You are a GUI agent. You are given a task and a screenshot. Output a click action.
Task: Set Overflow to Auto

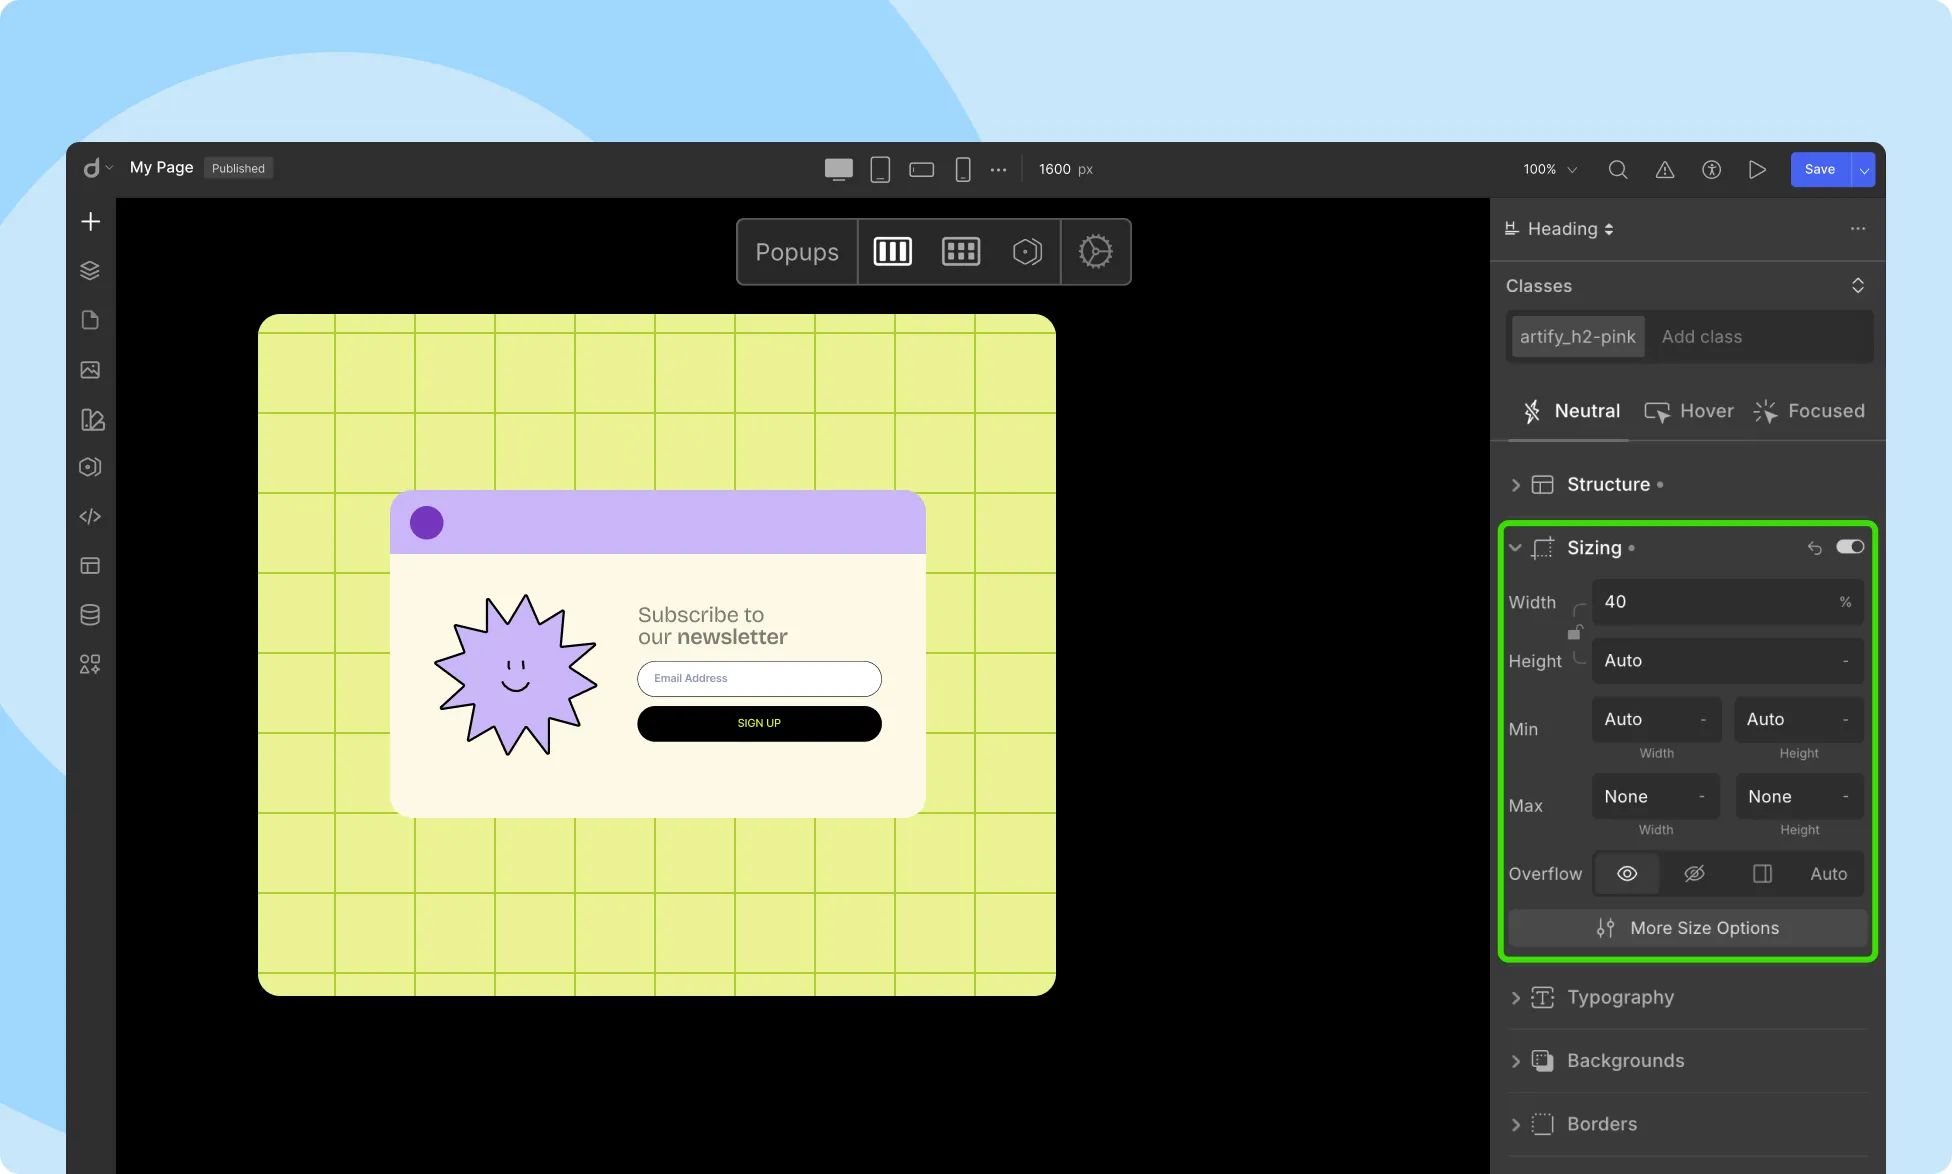click(1829, 874)
